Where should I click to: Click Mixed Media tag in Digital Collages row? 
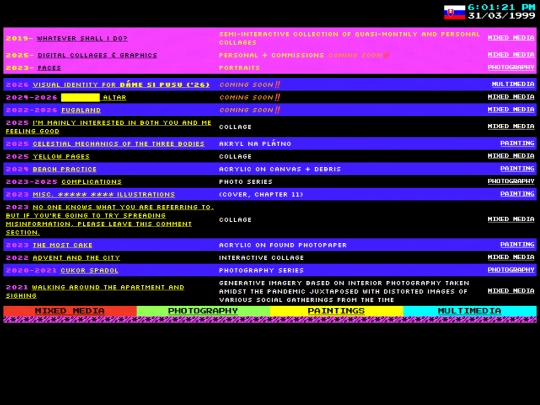pyautogui.click(x=511, y=55)
